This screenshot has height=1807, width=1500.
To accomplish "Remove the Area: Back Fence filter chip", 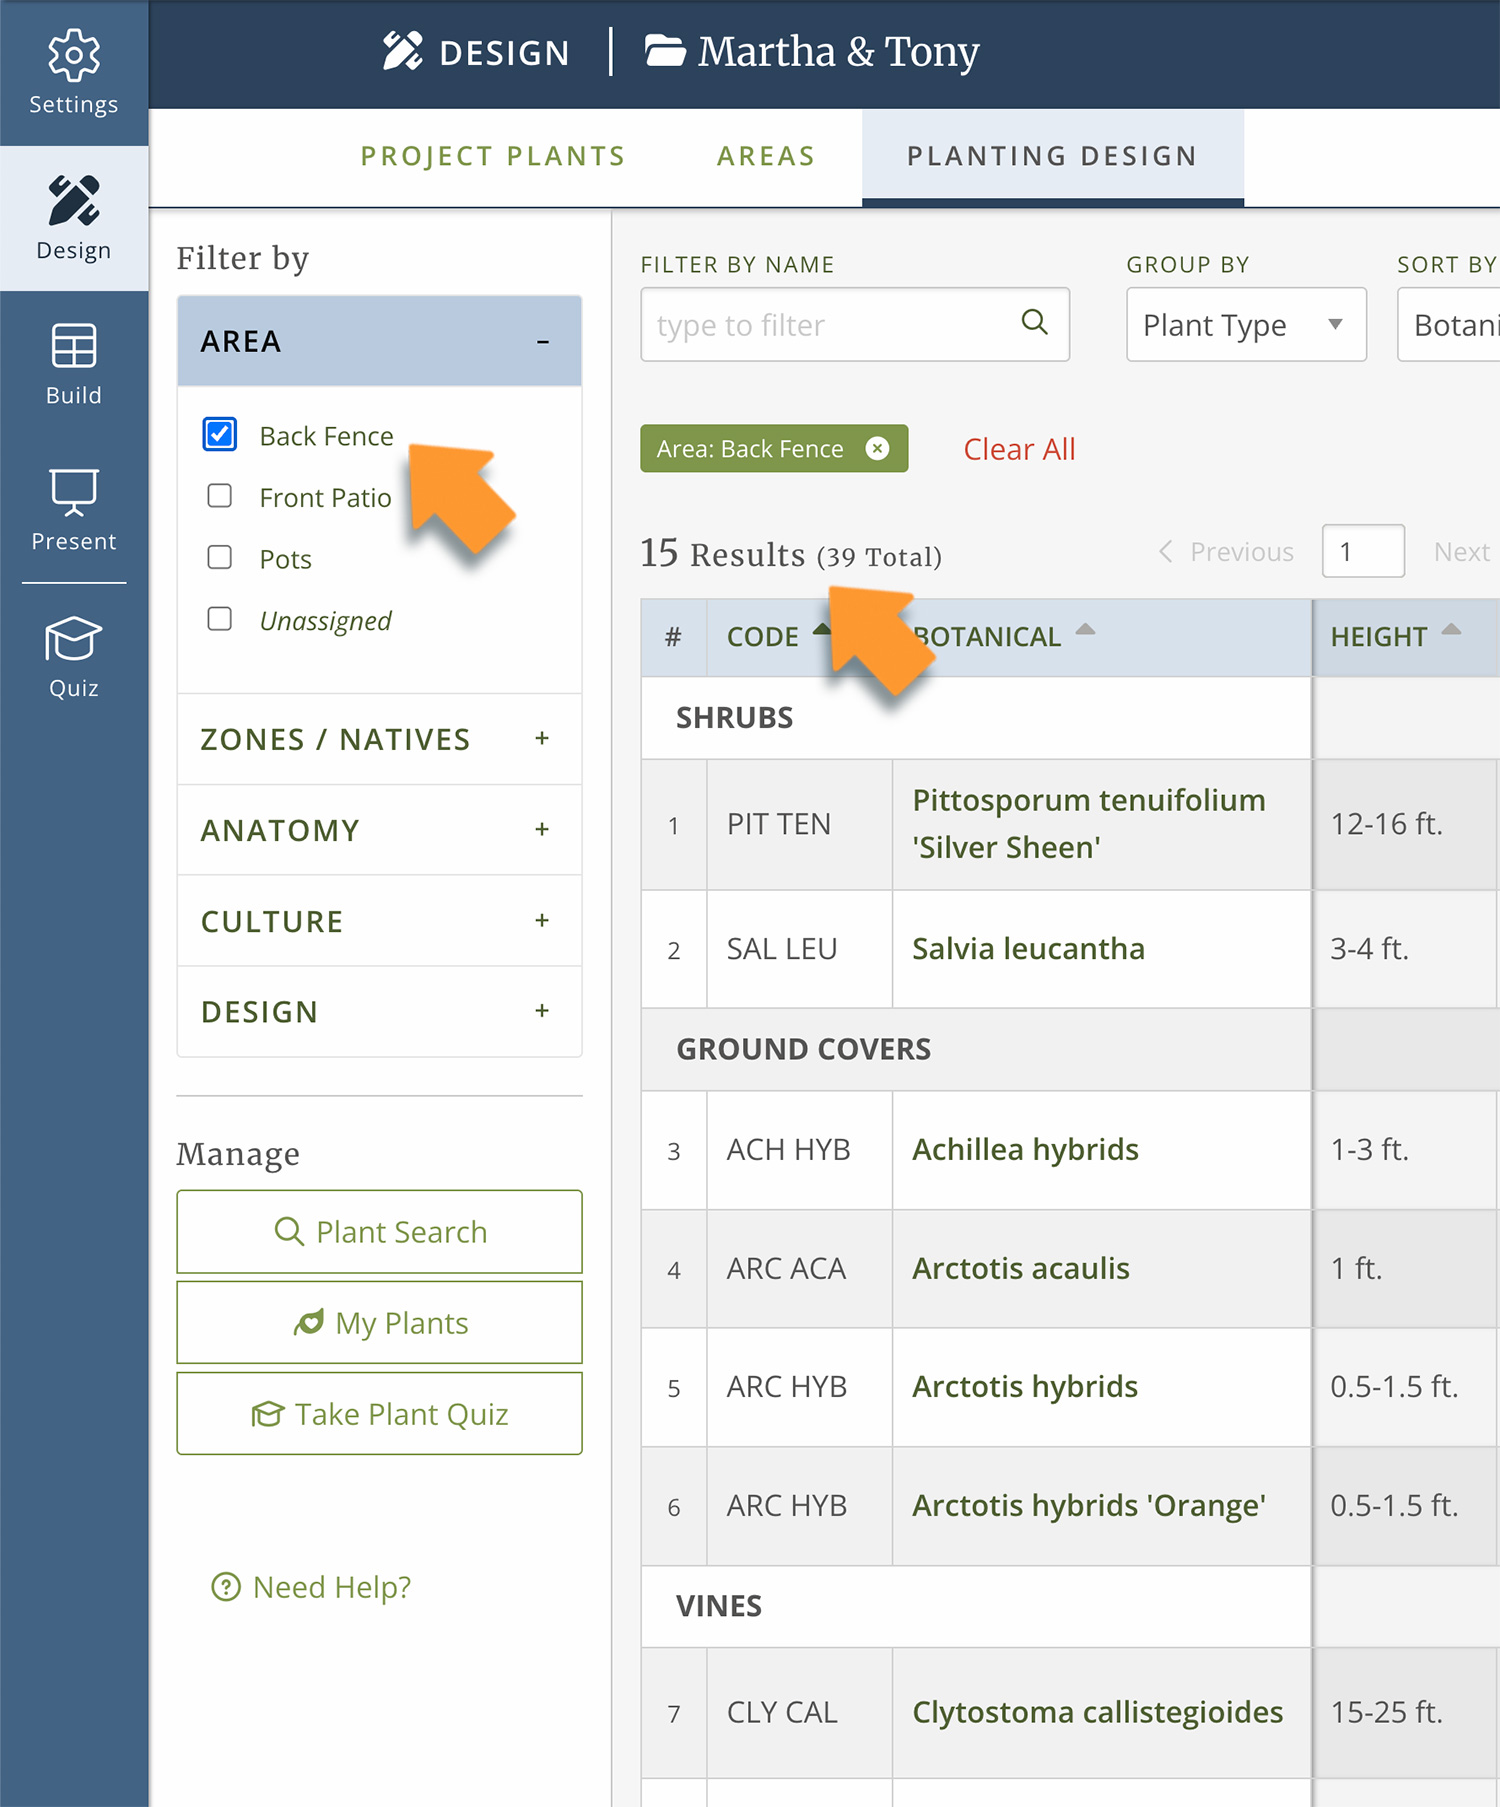I will [877, 449].
